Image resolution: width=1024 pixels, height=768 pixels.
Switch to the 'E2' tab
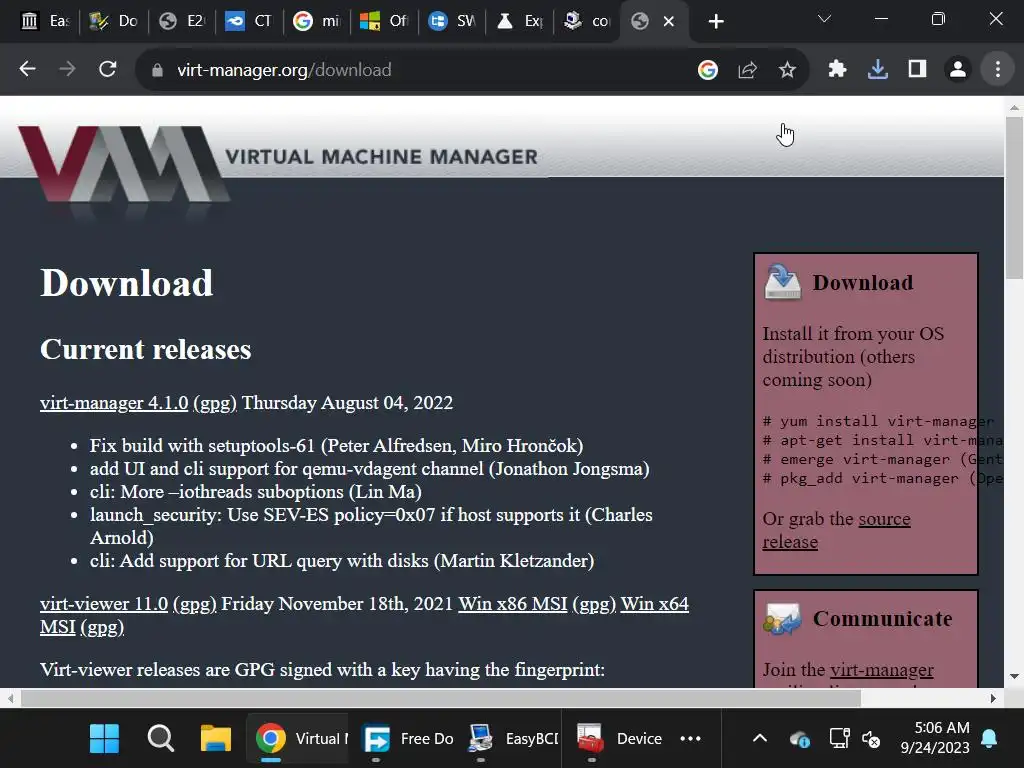pos(182,22)
